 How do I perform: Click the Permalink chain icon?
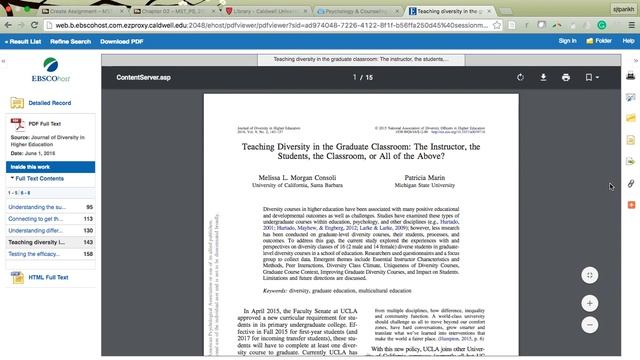coord(631,183)
